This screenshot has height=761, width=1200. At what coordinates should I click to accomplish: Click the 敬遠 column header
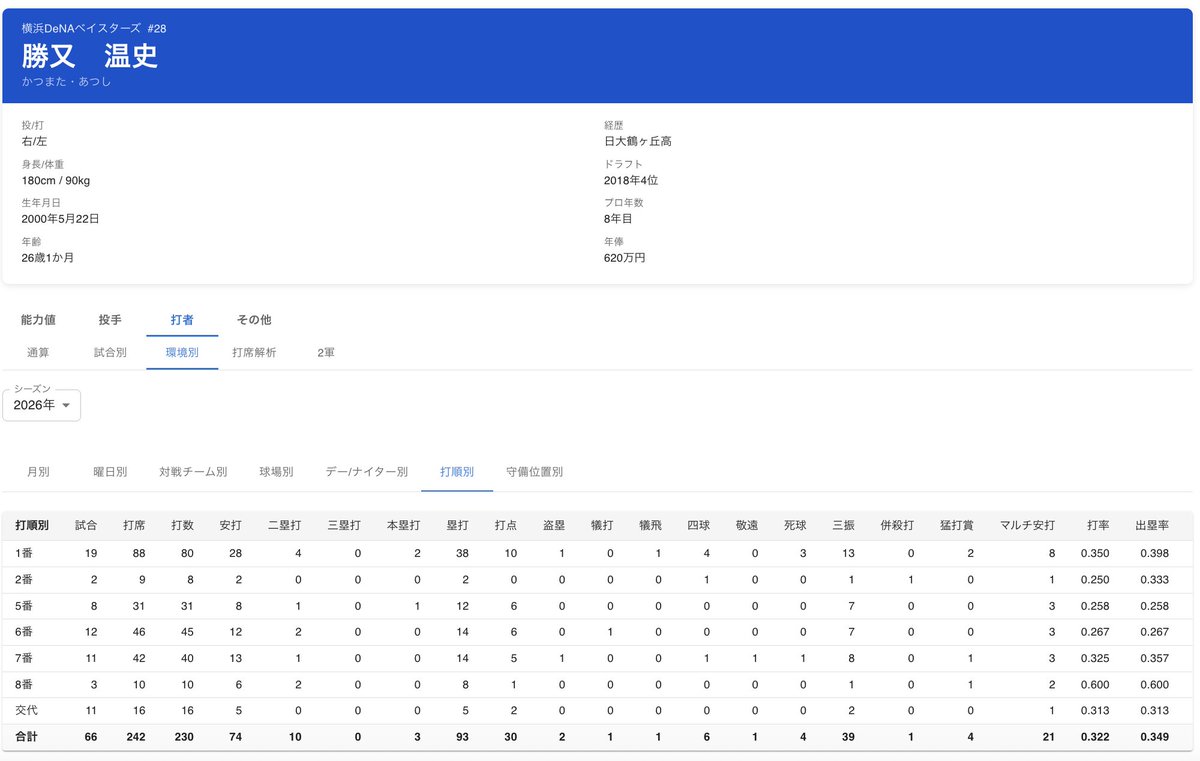(x=746, y=525)
